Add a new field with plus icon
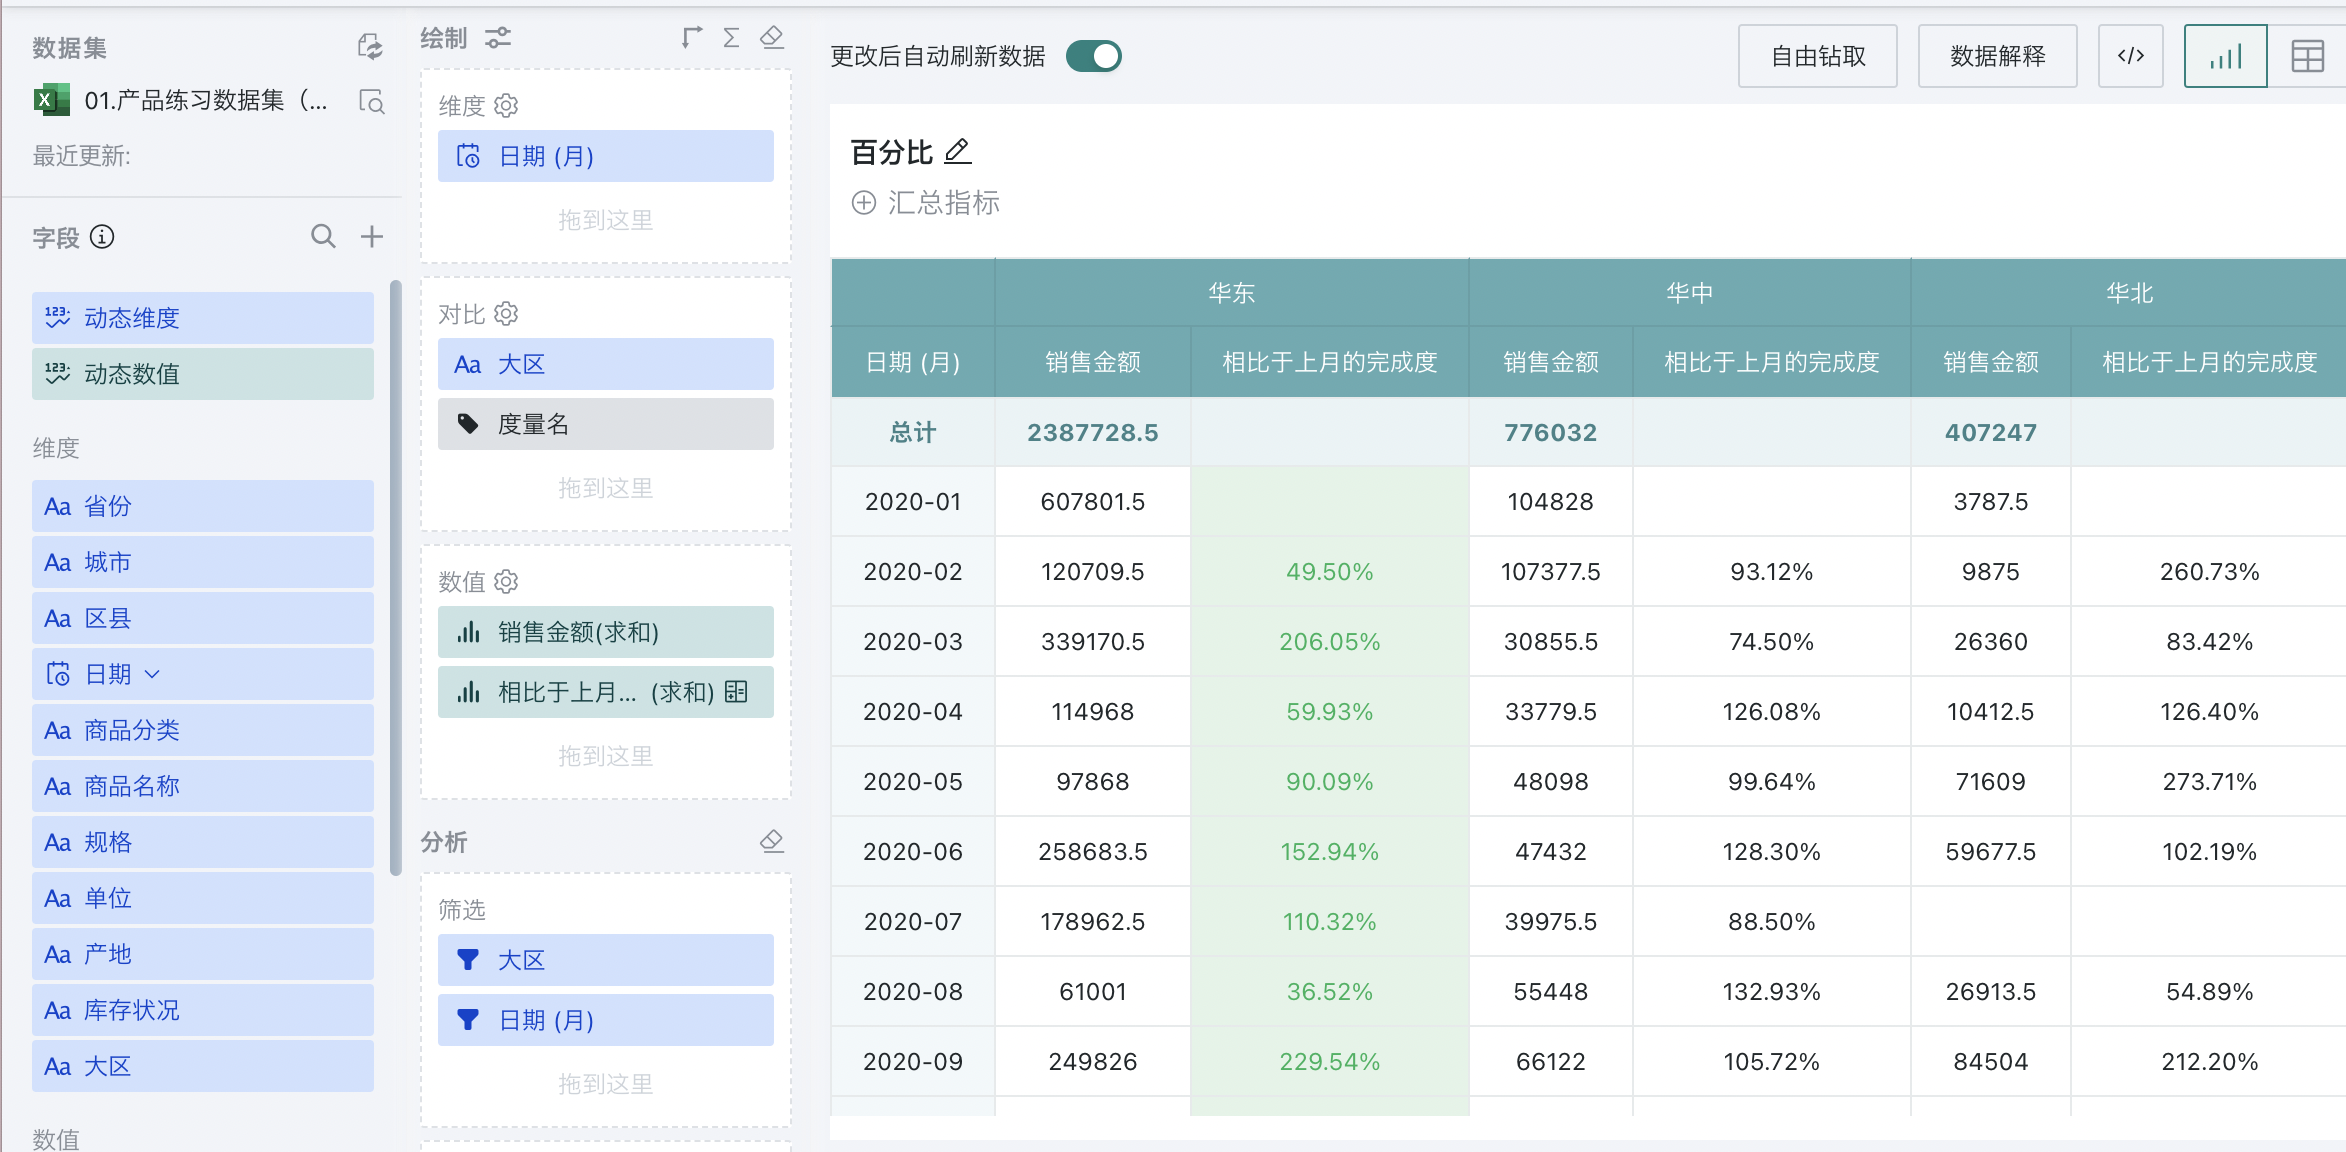Viewport: 2346px width, 1152px height. click(x=372, y=237)
